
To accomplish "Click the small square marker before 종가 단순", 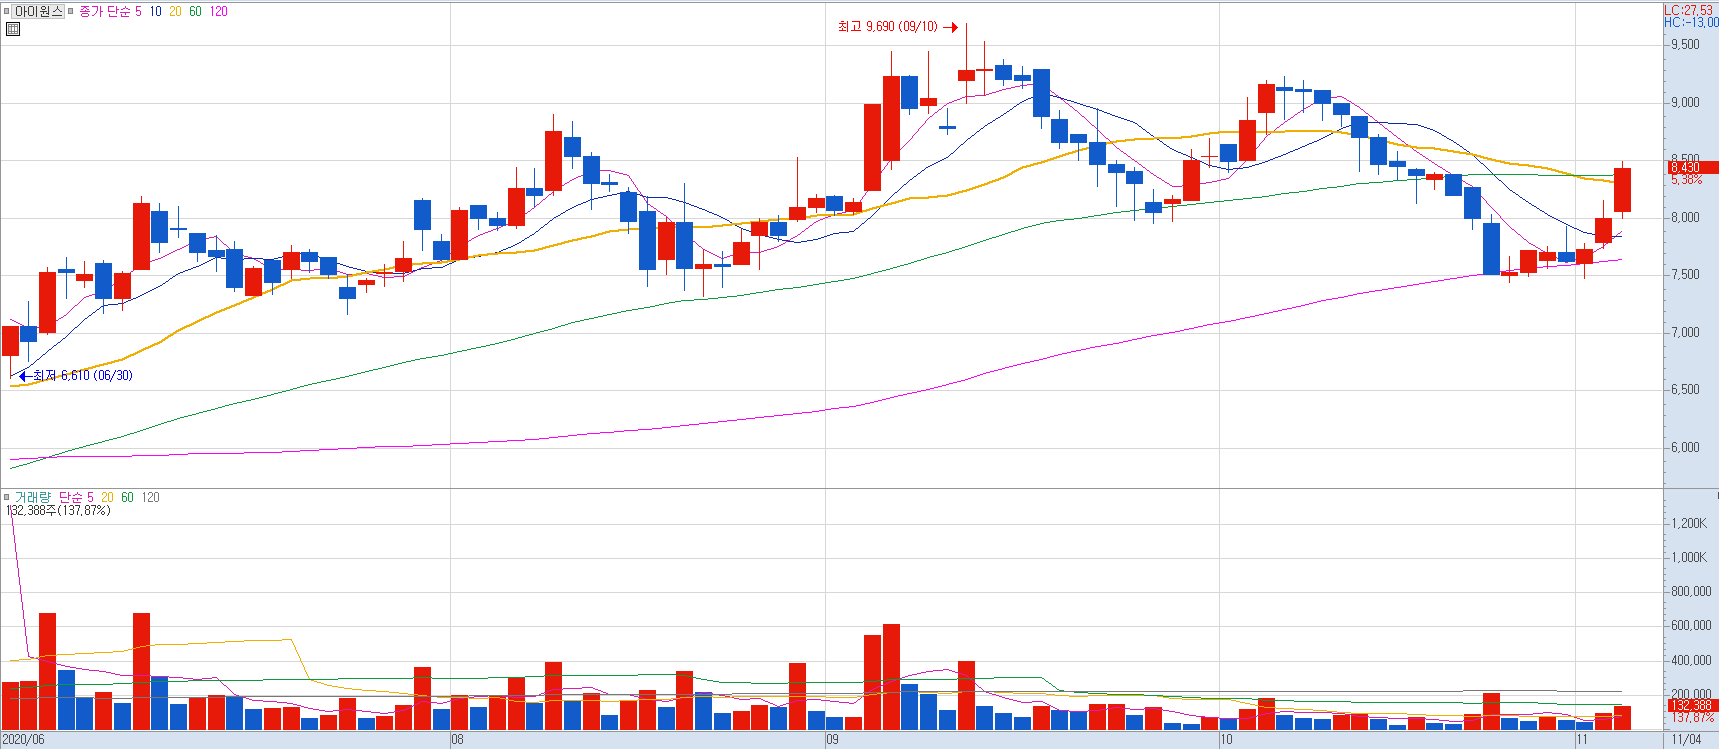I will [x=71, y=12].
